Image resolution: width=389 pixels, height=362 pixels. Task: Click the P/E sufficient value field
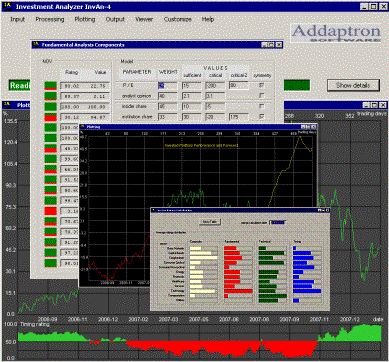click(191, 86)
